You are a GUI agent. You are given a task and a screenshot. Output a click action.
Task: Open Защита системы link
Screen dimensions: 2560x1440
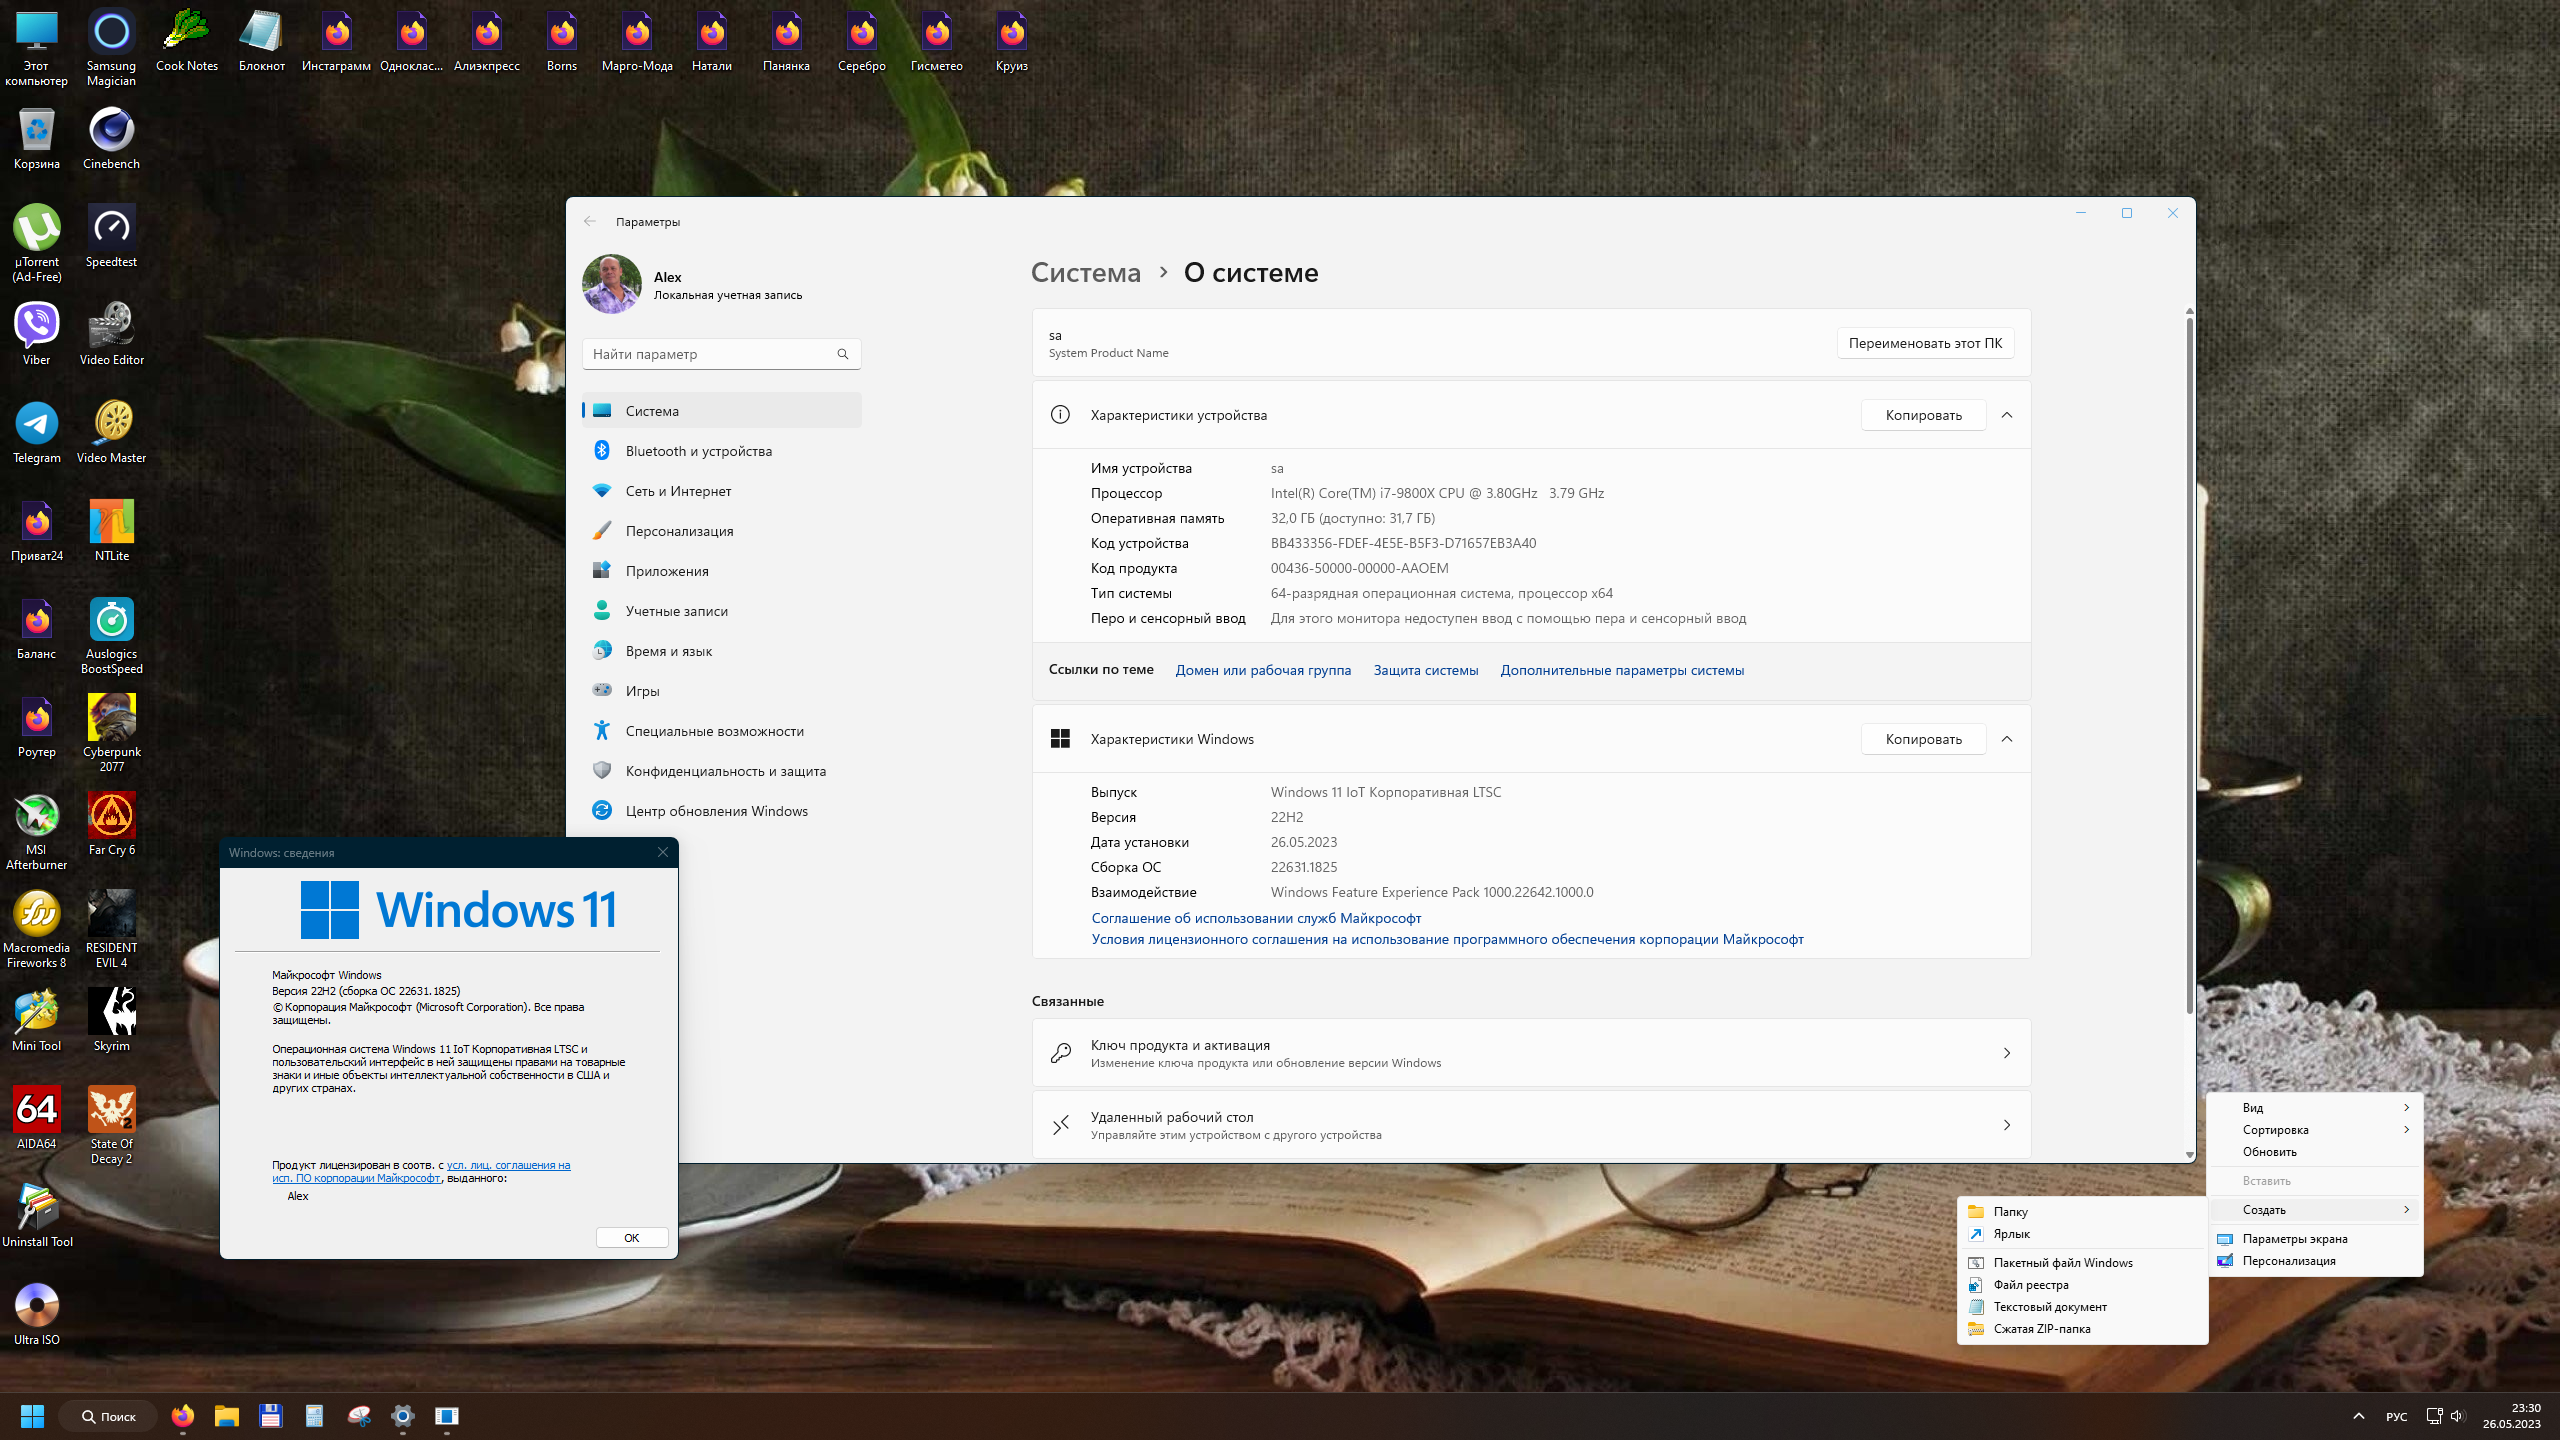(1426, 670)
